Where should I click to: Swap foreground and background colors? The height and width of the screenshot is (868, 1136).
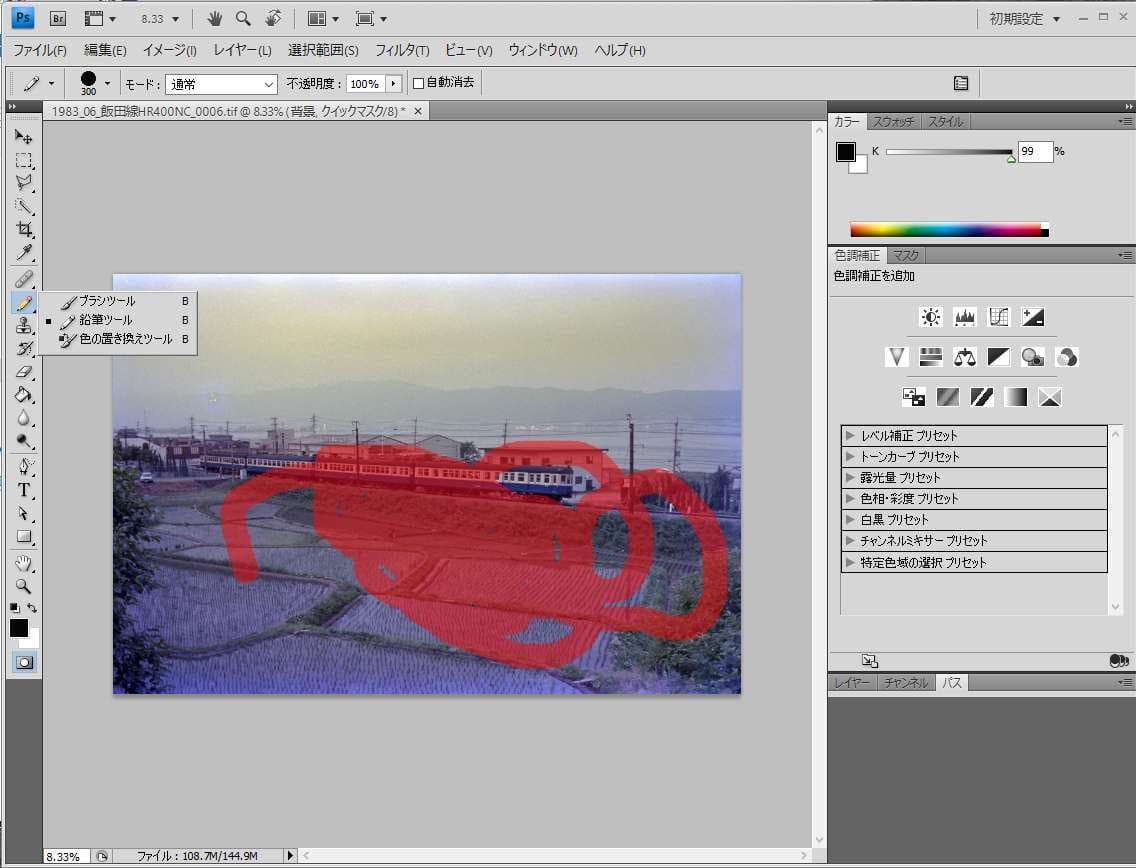[x=33, y=607]
